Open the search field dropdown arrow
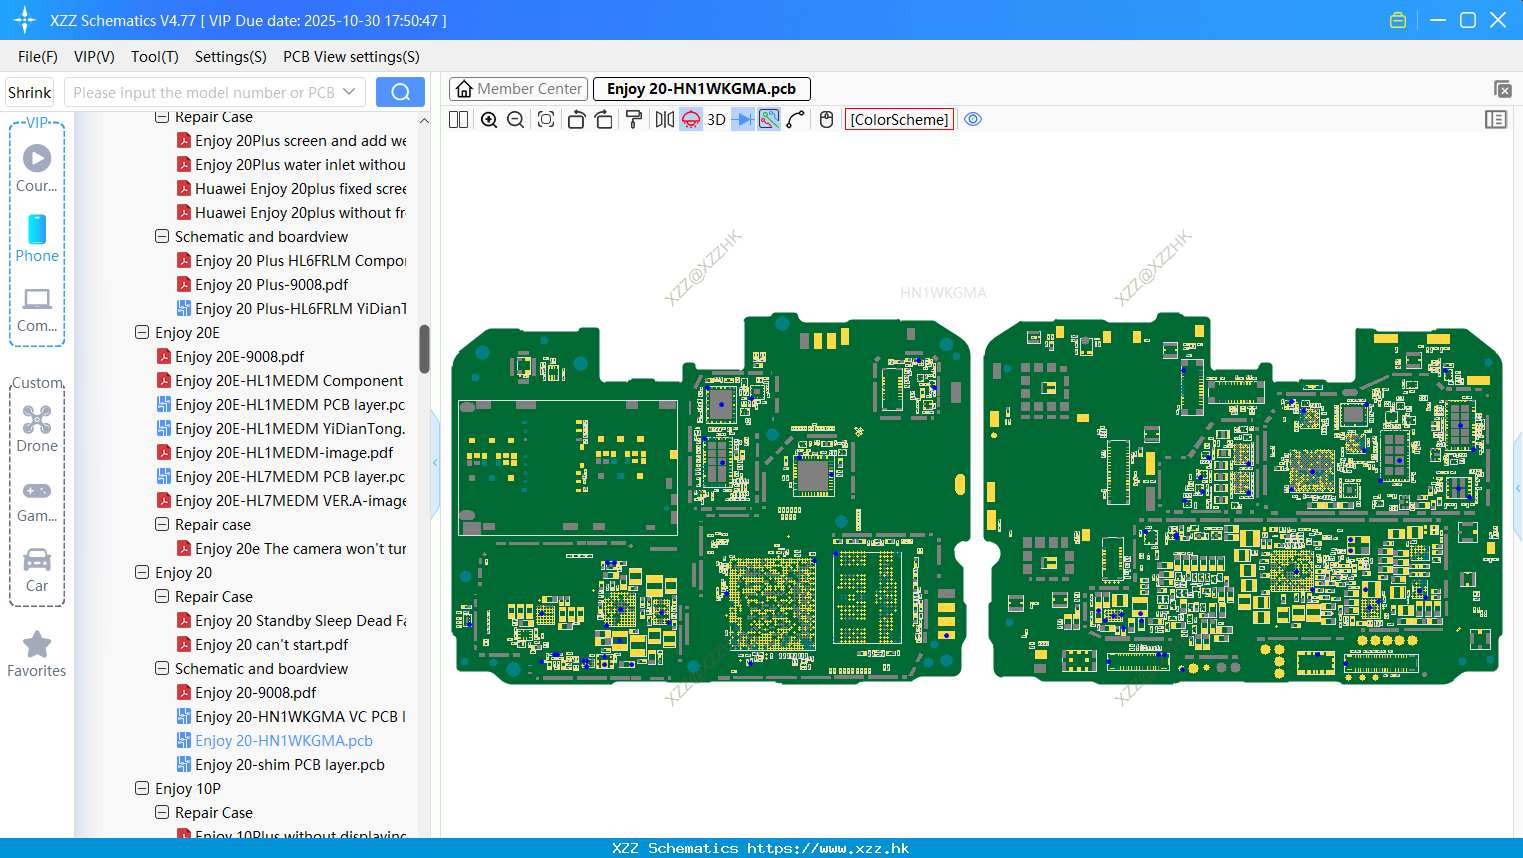1523x858 pixels. 349,92
